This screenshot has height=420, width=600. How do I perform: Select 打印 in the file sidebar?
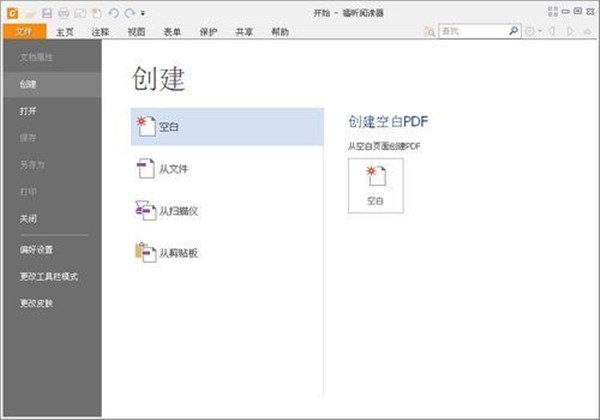pos(28,192)
